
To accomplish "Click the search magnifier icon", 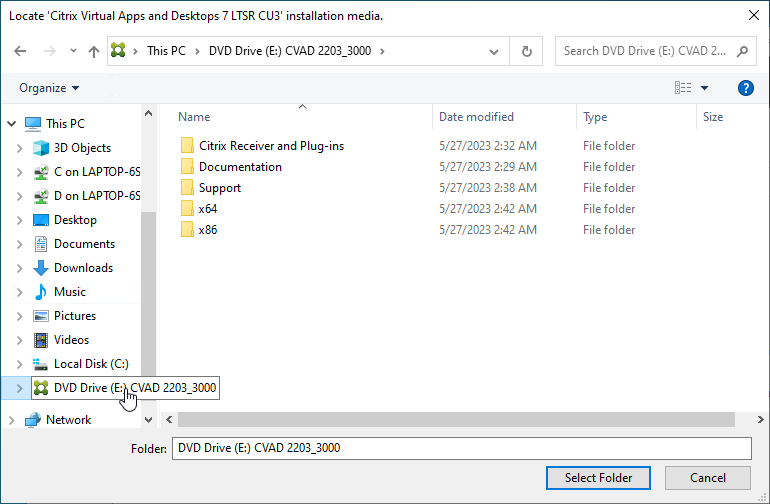I will 742,51.
